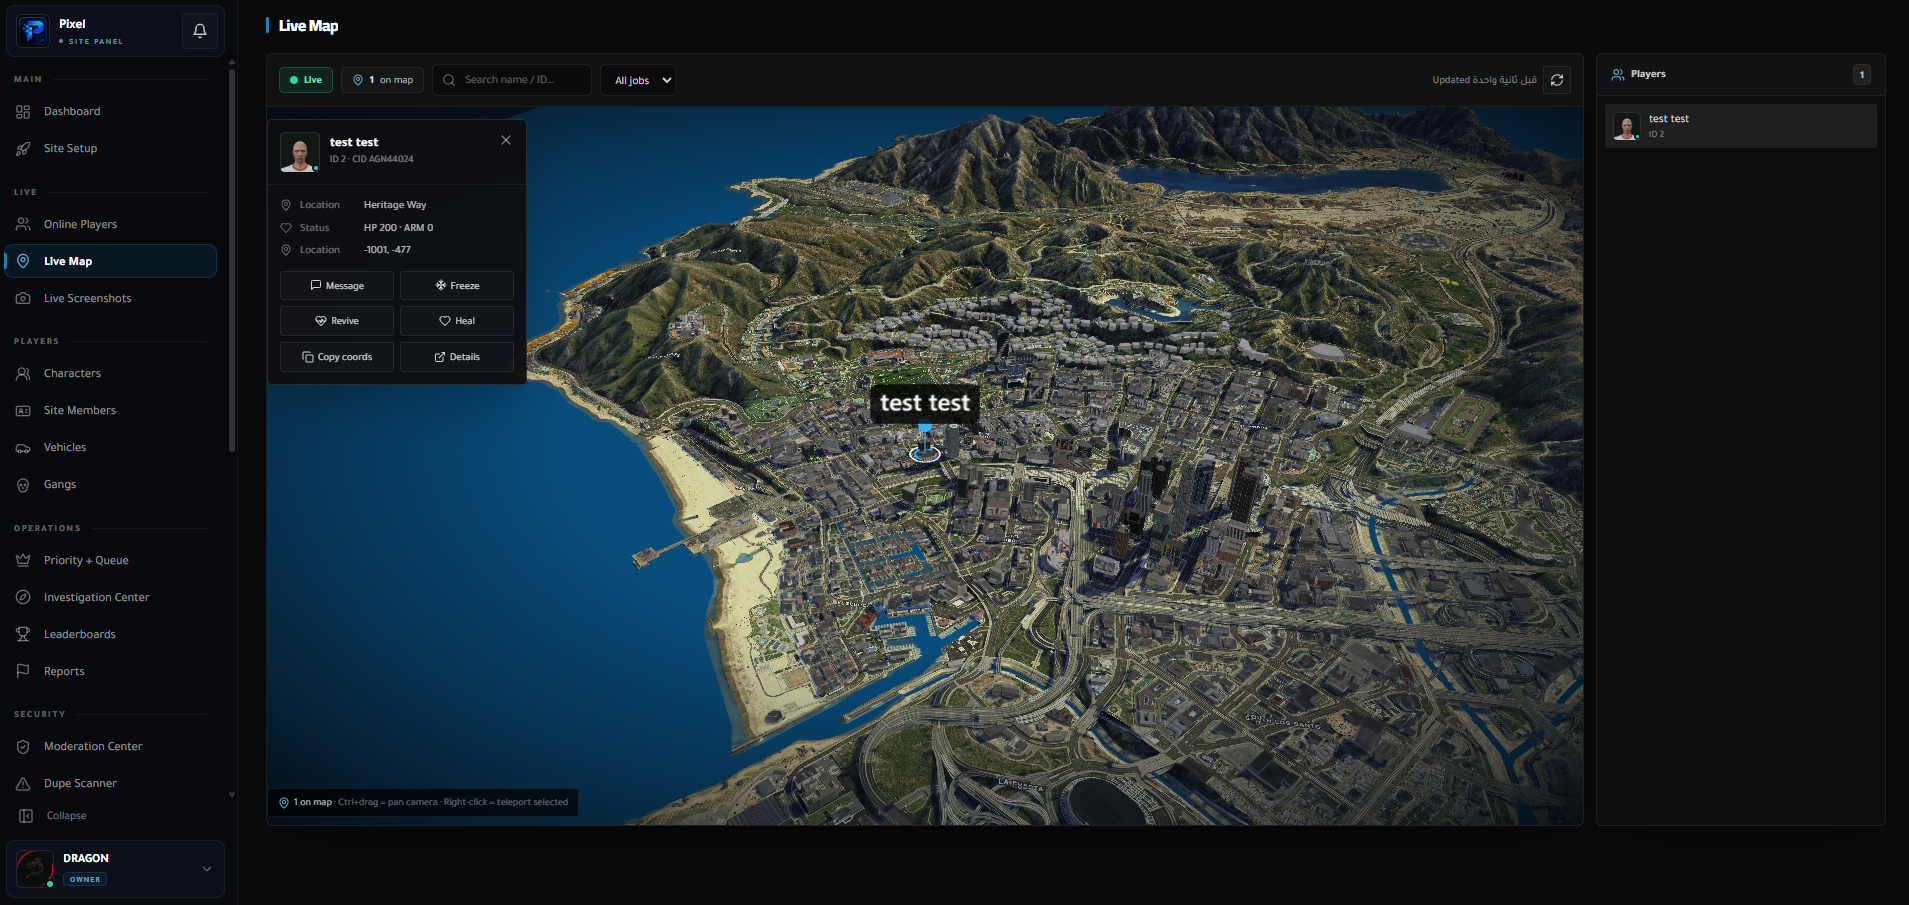This screenshot has height=905, width=1909.
Task: Click the Heritage Way location text
Action: pos(395,205)
